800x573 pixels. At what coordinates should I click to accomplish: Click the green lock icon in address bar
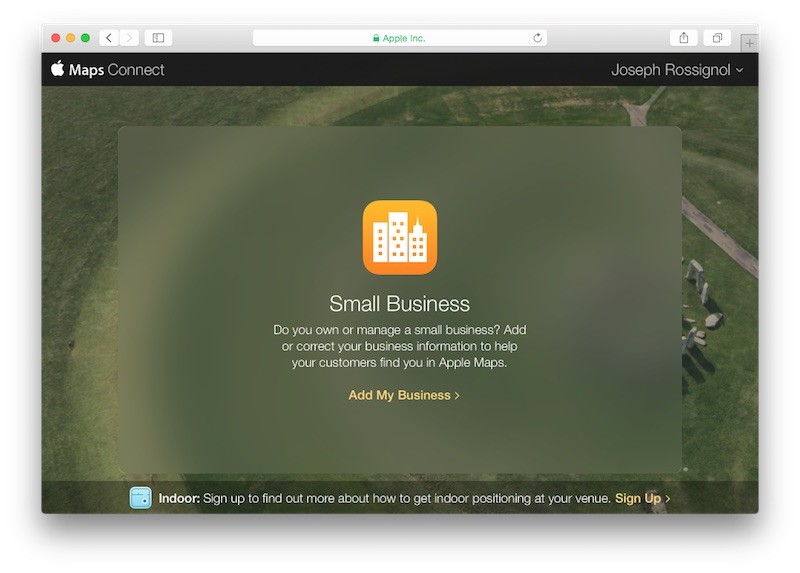coord(376,38)
